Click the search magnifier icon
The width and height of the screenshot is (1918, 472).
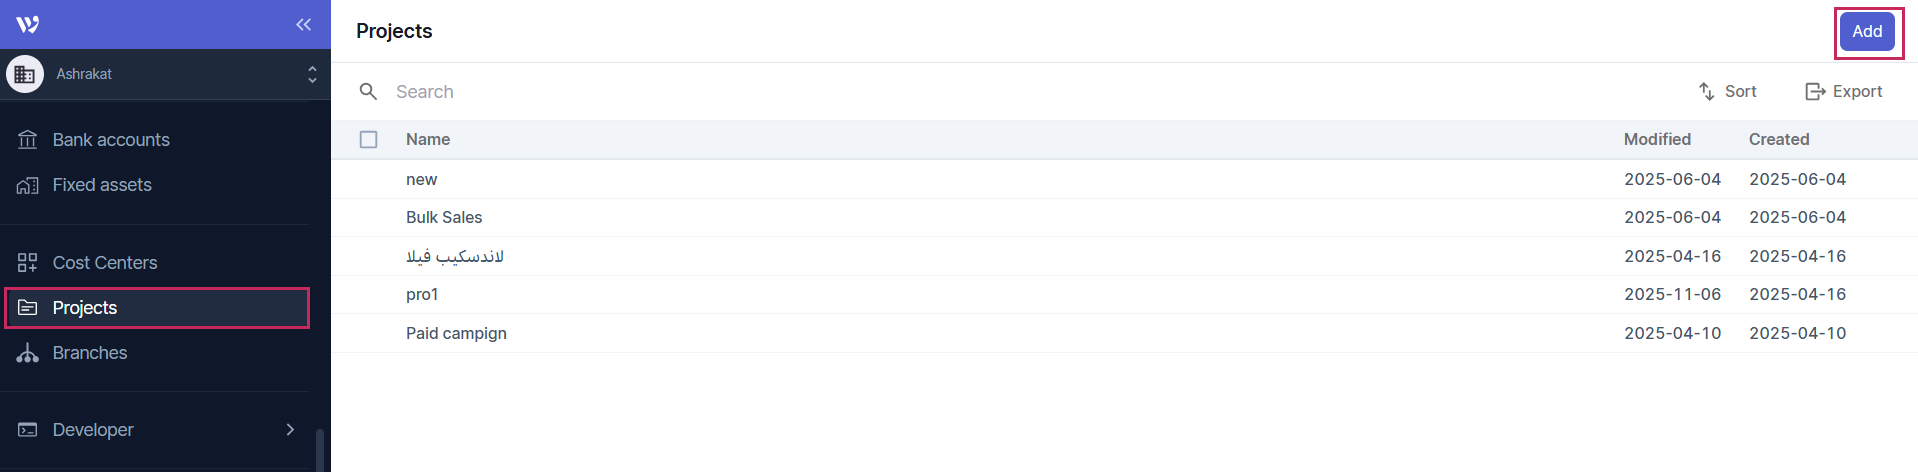coord(368,92)
